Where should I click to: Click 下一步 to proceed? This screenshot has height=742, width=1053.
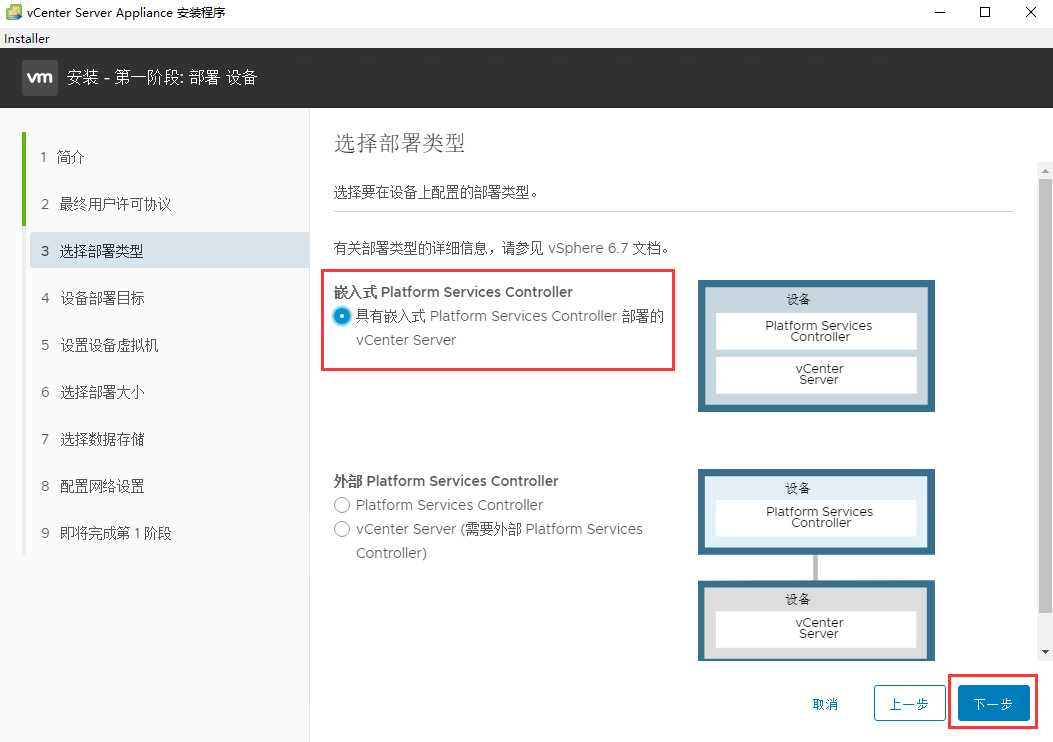992,704
